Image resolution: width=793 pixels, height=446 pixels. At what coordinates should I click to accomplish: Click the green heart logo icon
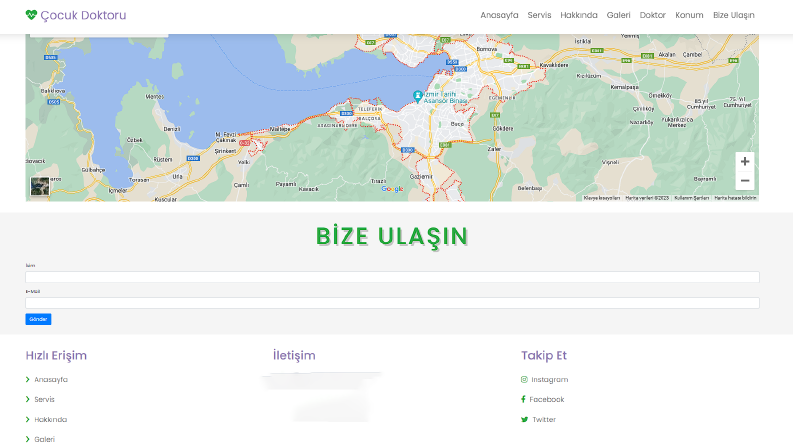(x=31, y=15)
